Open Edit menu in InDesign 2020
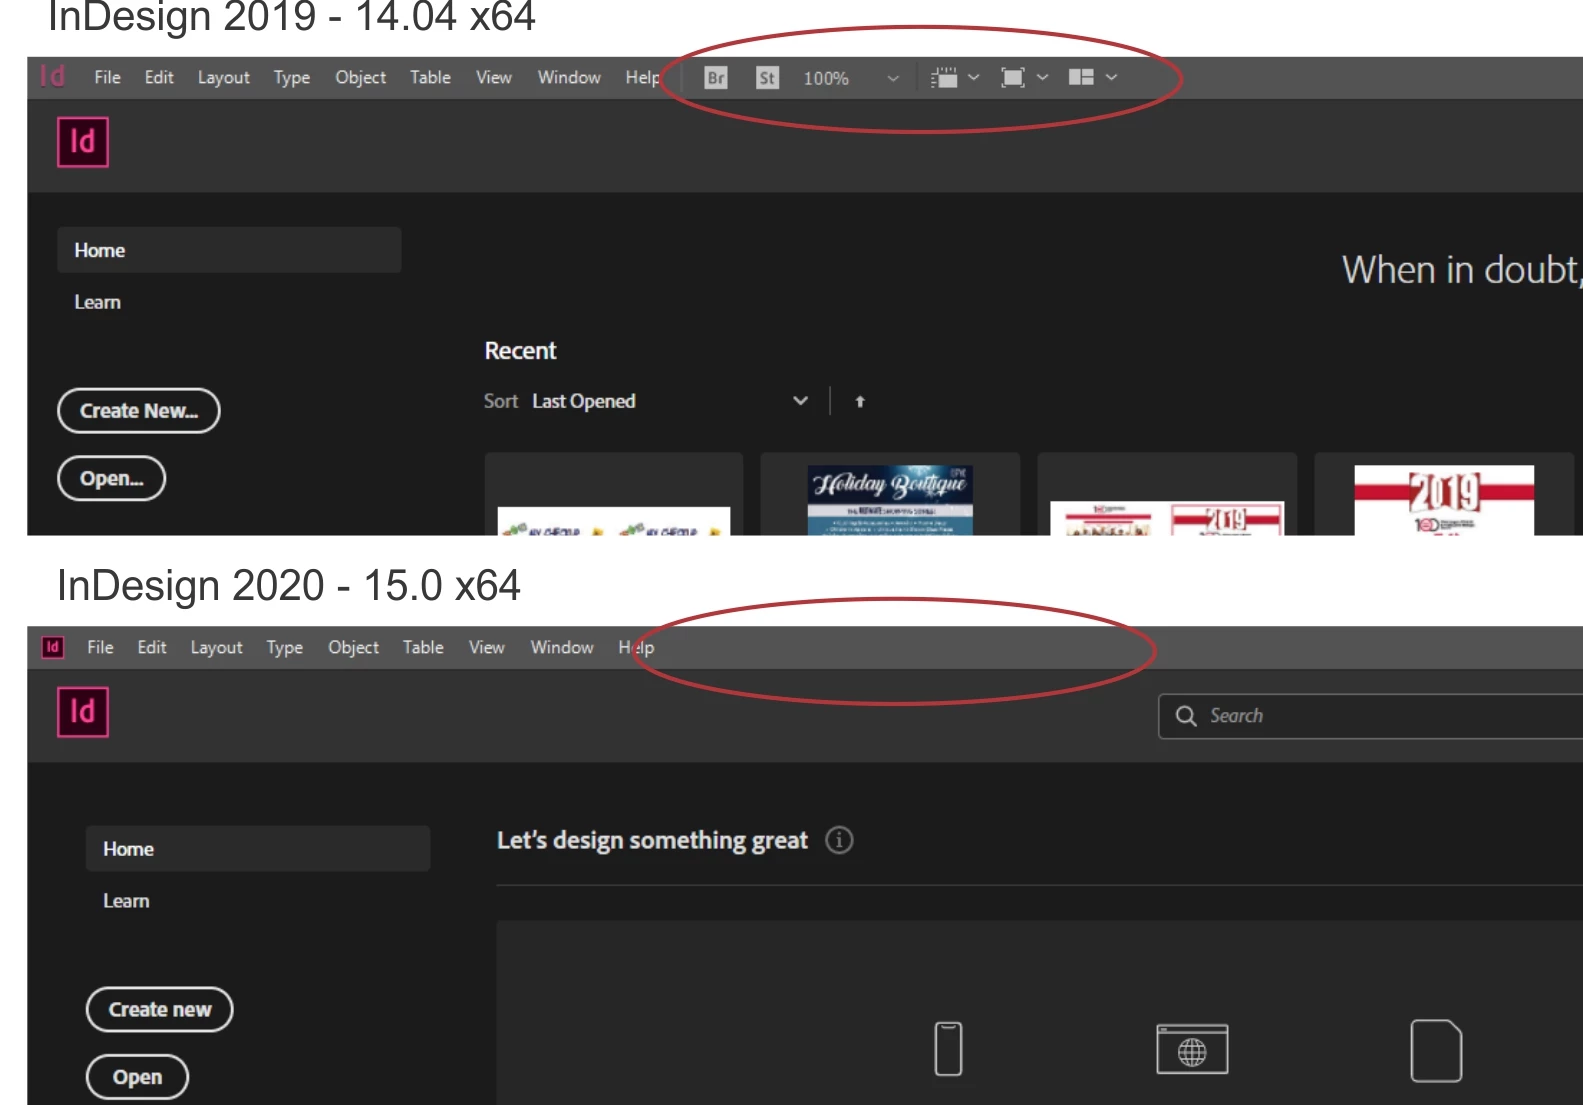The width and height of the screenshot is (1583, 1105). (x=152, y=647)
